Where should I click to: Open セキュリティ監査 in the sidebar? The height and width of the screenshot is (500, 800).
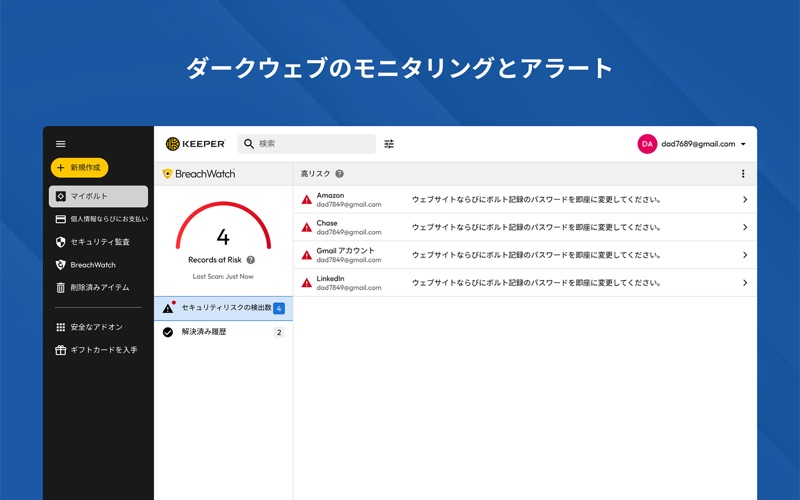point(92,242)
